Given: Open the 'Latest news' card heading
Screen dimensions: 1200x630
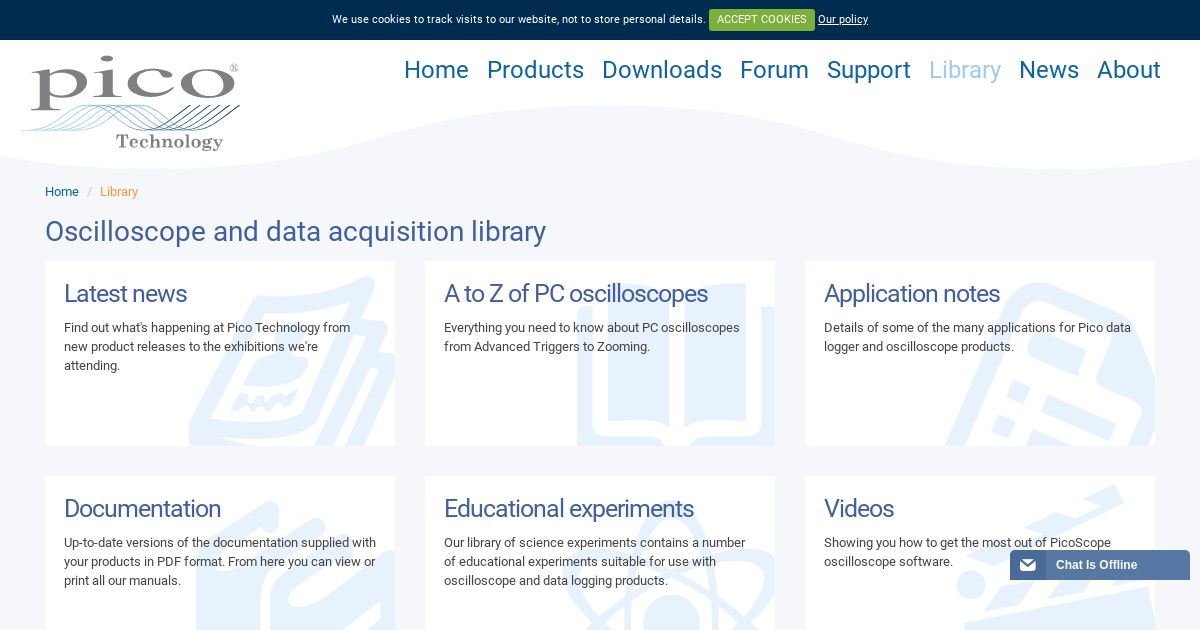Looking at the screenshot, I should click(x=125, y=294).
